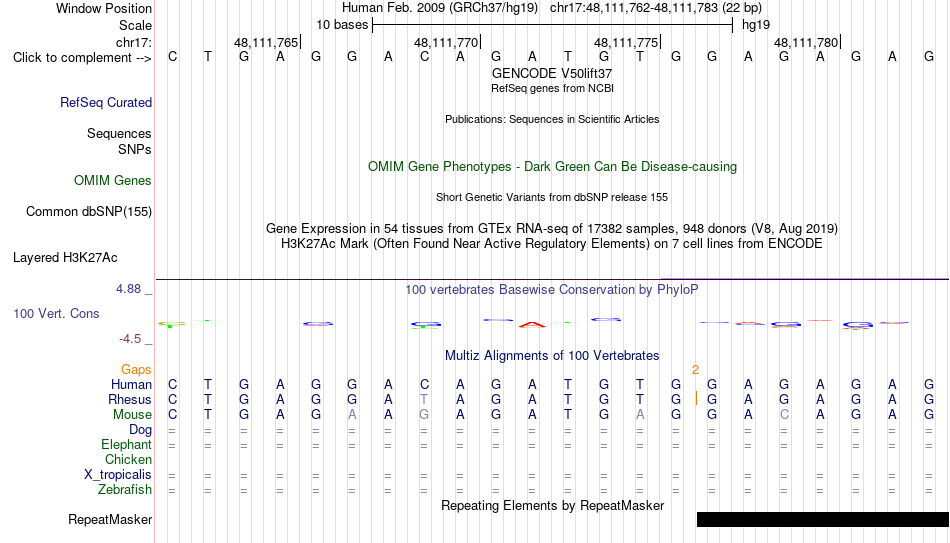Screen dimensions: 950x543
Task: Select the OMIM Genes track label
Action: 113,181
